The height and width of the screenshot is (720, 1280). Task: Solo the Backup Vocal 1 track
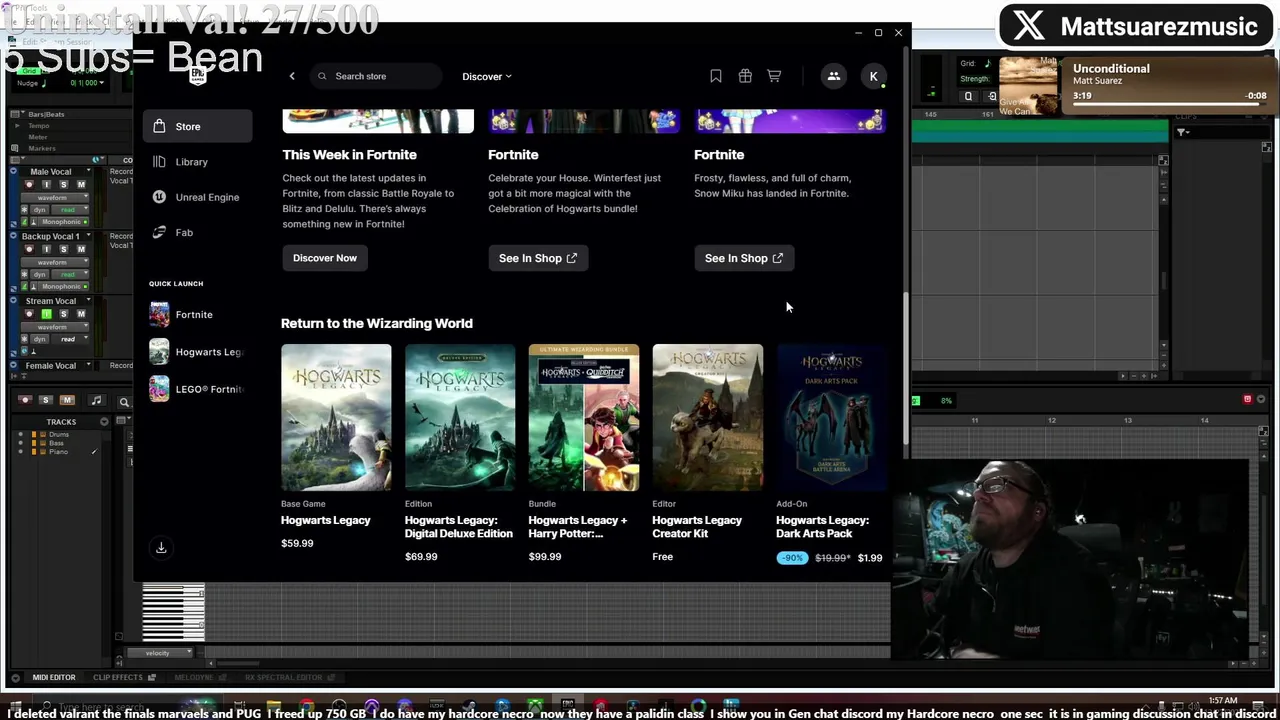64,249
